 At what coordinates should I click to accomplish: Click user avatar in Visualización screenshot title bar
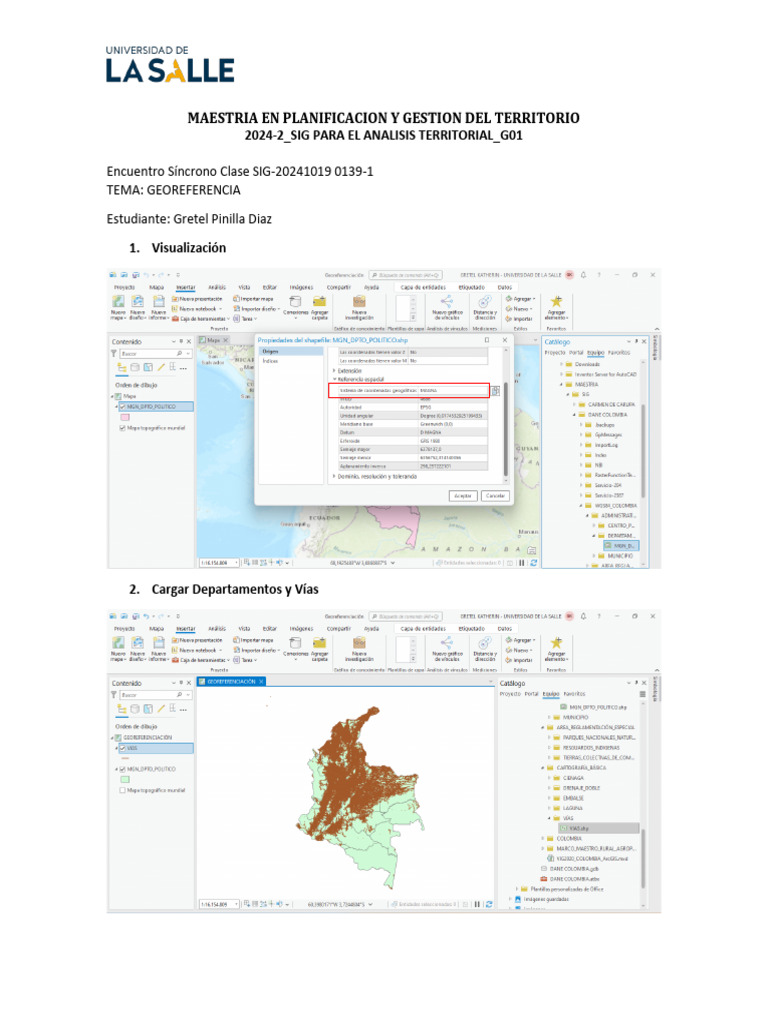pyautogui.click(x=569, y=275)
